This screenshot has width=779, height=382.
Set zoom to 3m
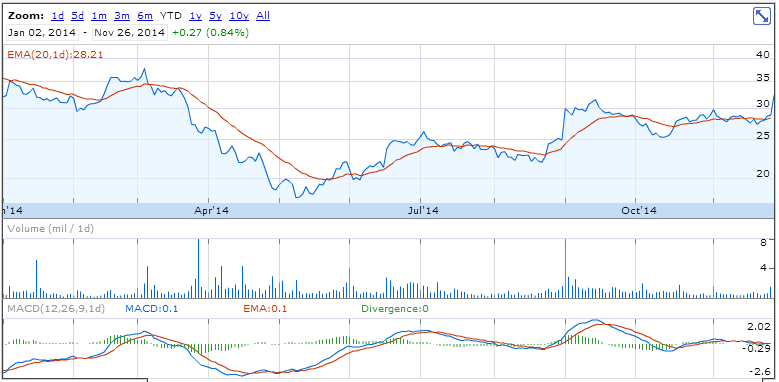[x=122, y=16]
